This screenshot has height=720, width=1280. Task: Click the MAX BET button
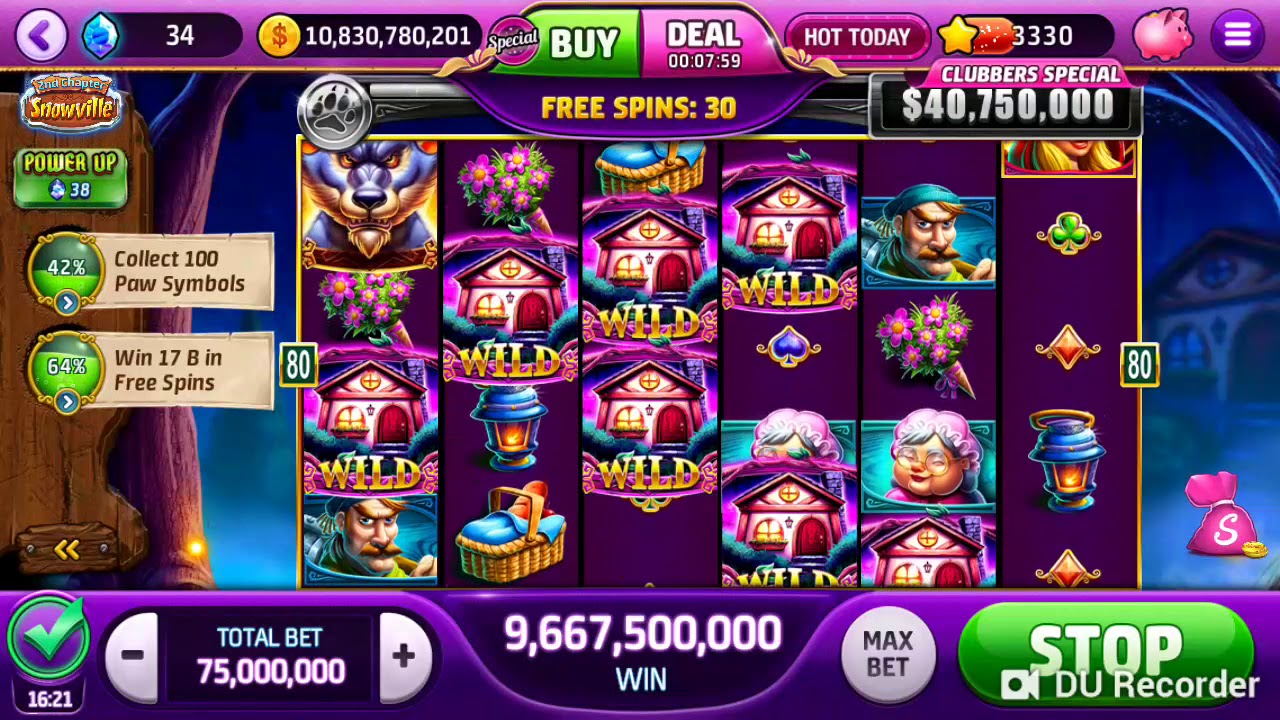(887, 654)
